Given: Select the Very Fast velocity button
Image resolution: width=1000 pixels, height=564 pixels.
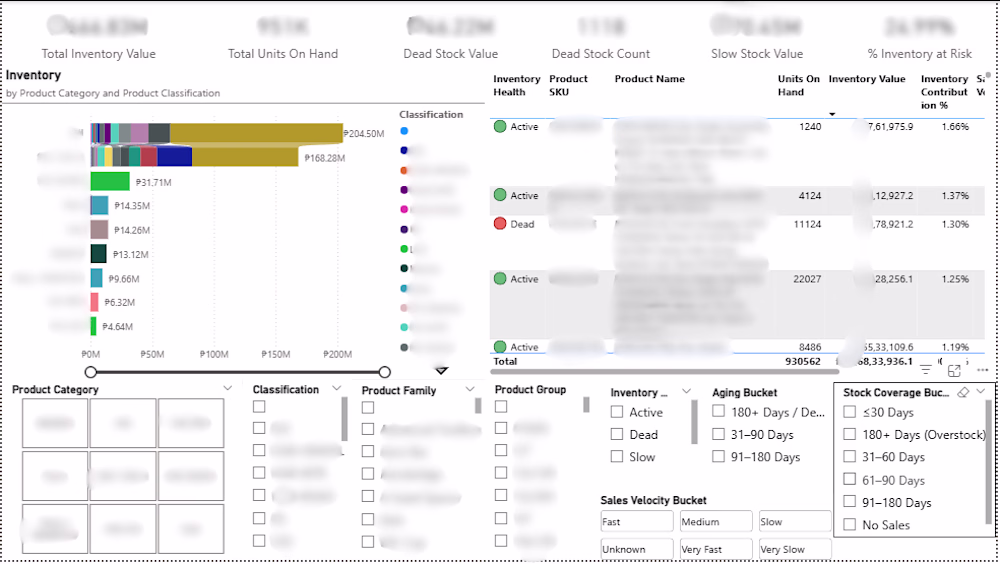Looking at the screenshot, I should click(716, 549).
